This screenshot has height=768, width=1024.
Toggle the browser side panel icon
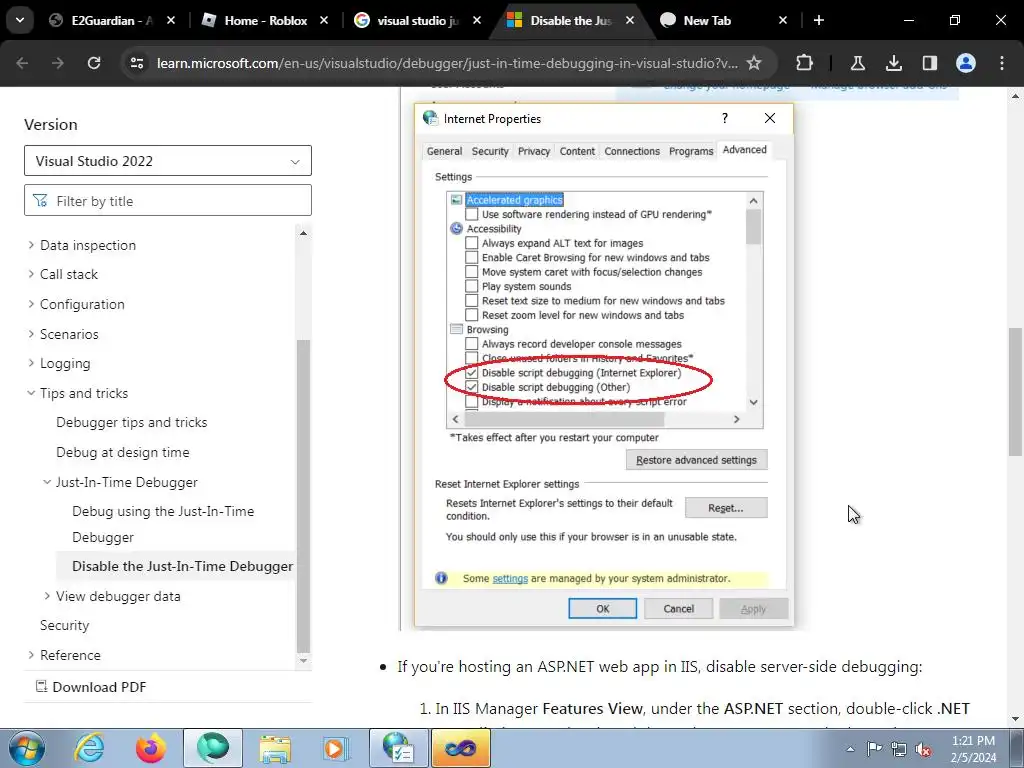[x=929, y=63]
